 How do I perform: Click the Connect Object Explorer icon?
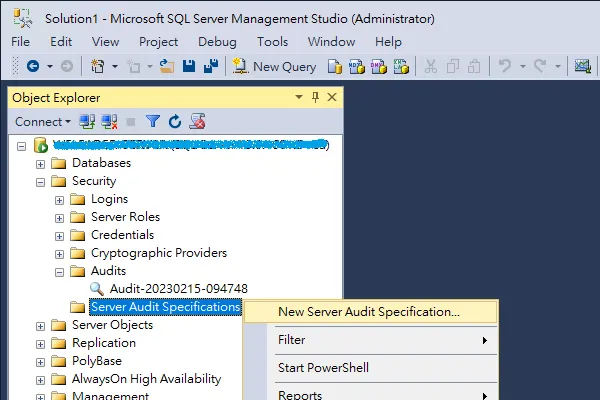click(87, 122)
